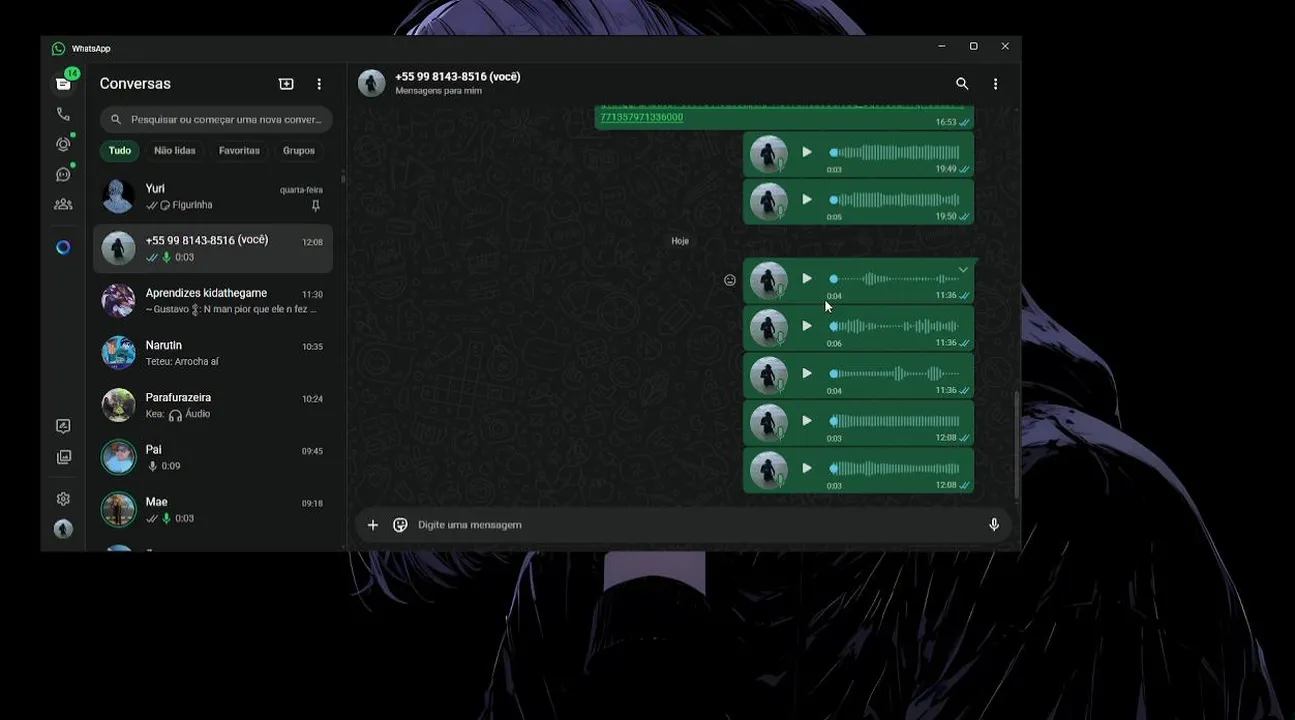This screenshot has width=1295, height=720.
Task: Open the 771357971336000 link in message
Action: pyautogui.click(x=641, y=117)
